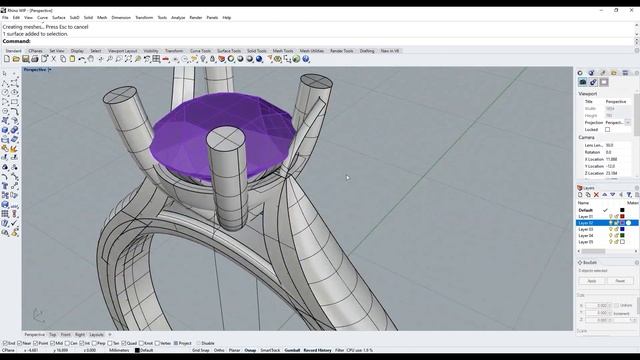Click New Layer icon in Layers panel
This screenshot has width=640, height=360.
click(580, 195)
